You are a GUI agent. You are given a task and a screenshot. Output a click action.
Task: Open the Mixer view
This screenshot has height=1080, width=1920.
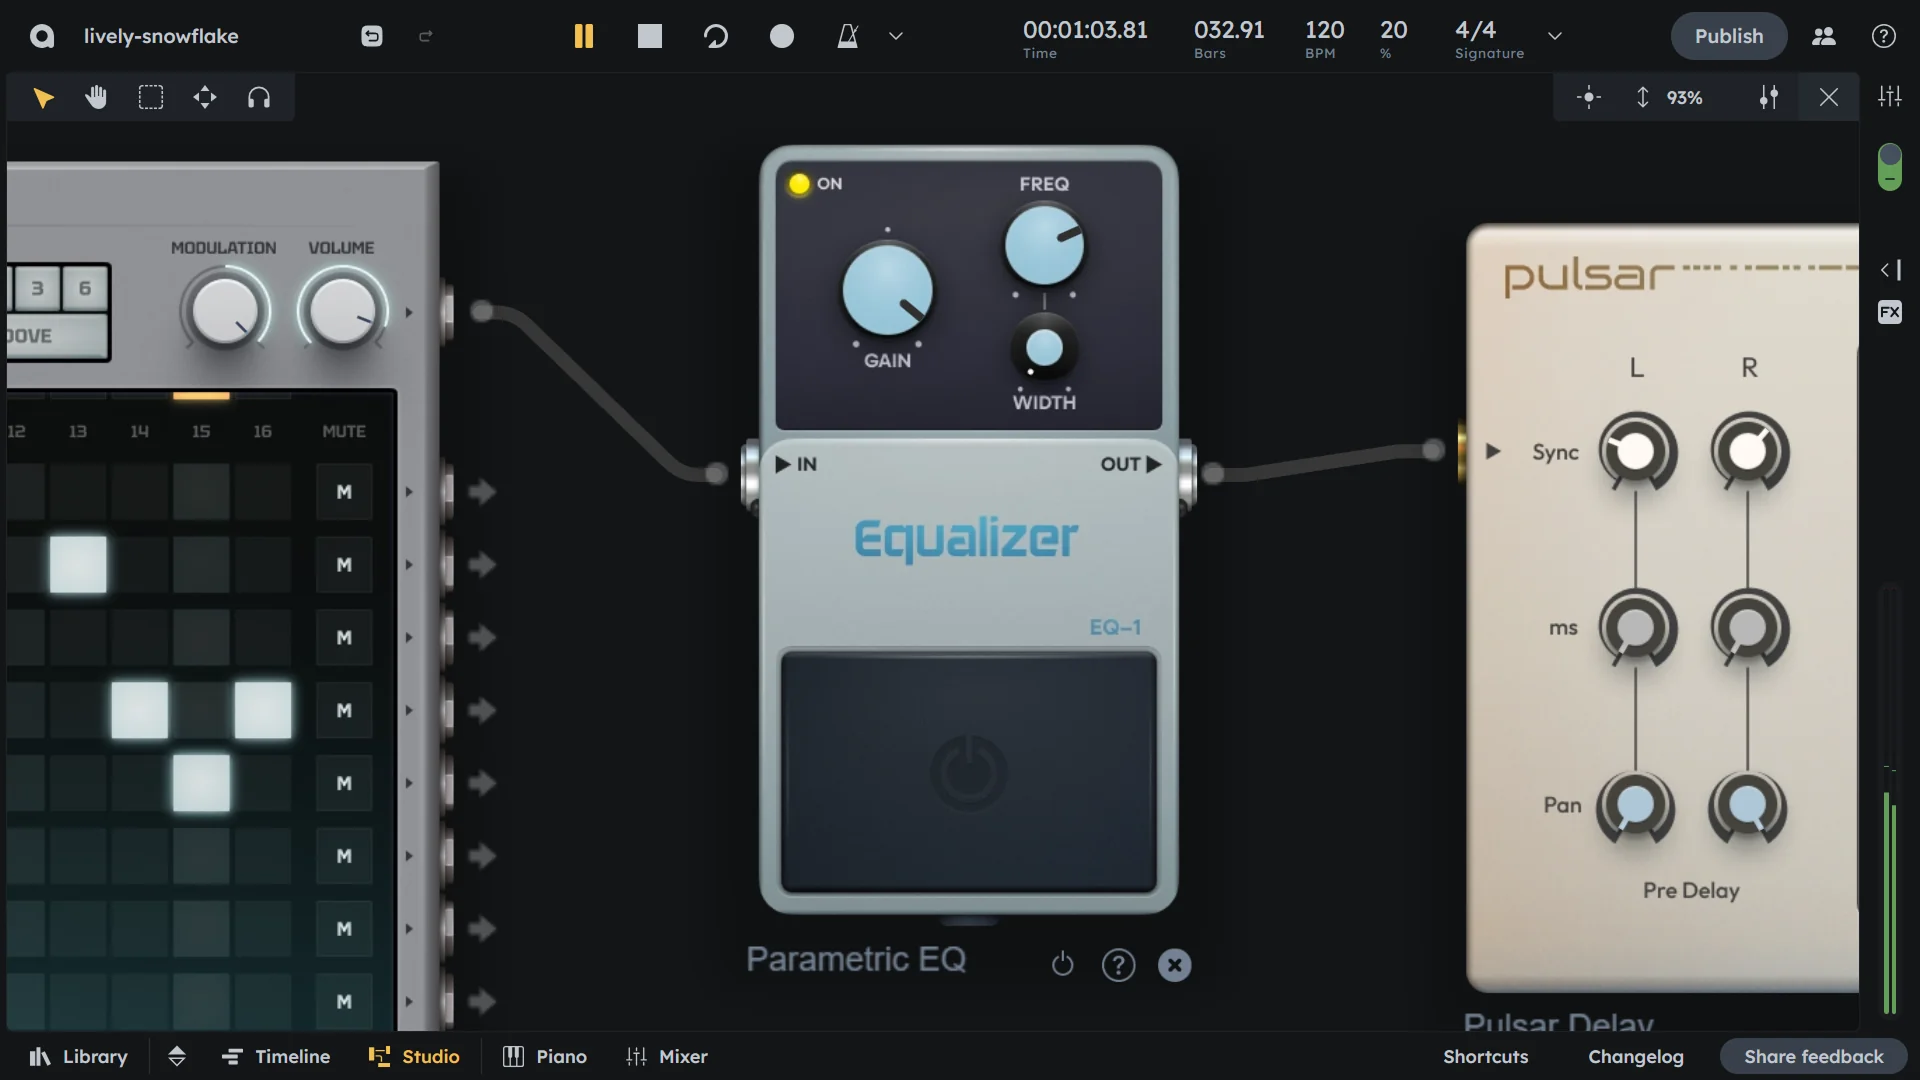coord(667,1056)
